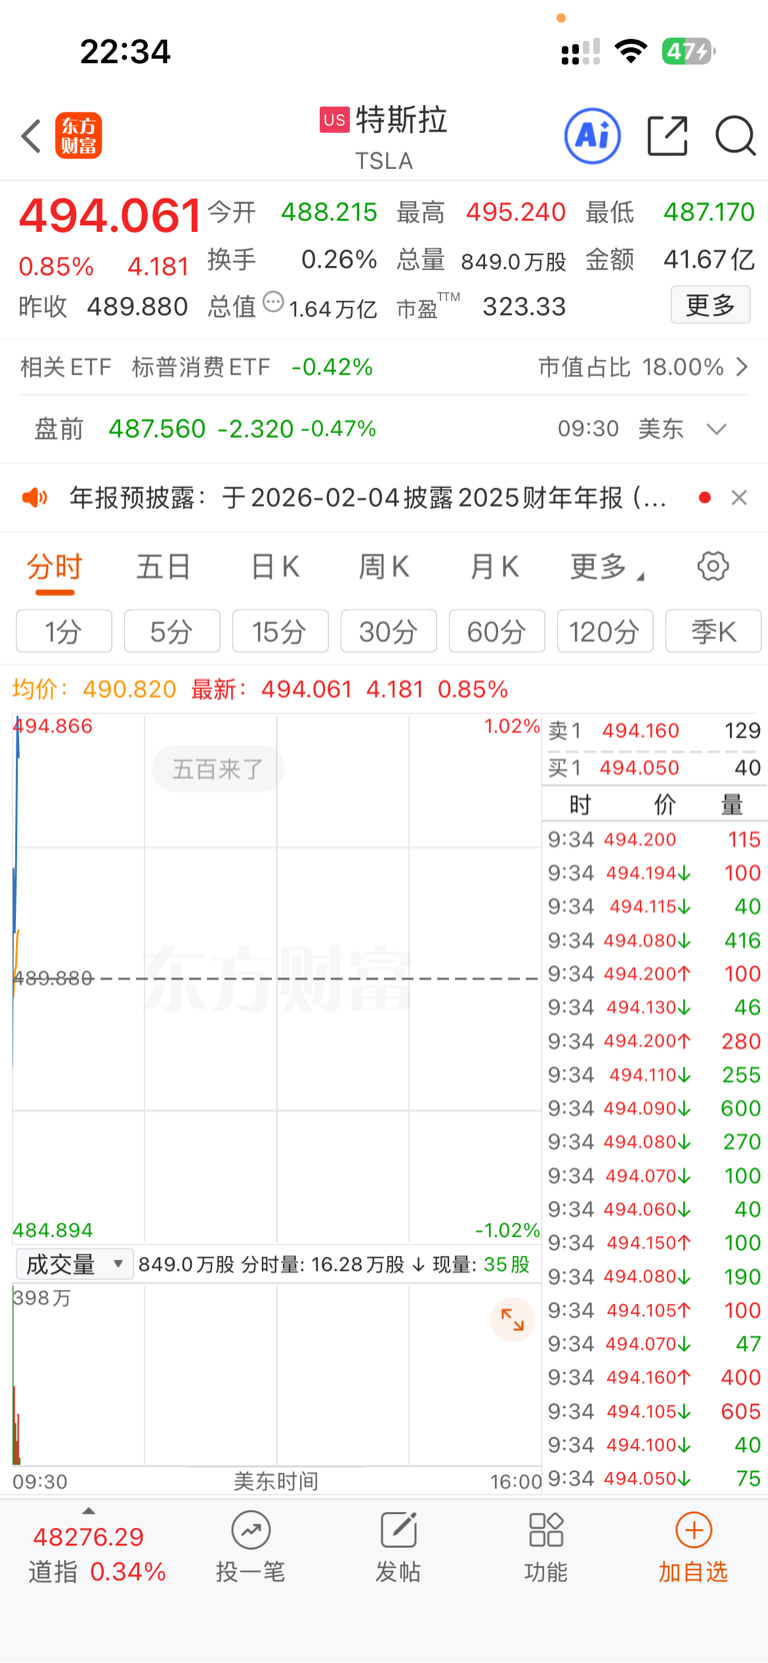Image resolution: width=768 pixels, height=1663 pixels.
Task: Dismiss the 年报预披露 notice
Action: point(739,497)
